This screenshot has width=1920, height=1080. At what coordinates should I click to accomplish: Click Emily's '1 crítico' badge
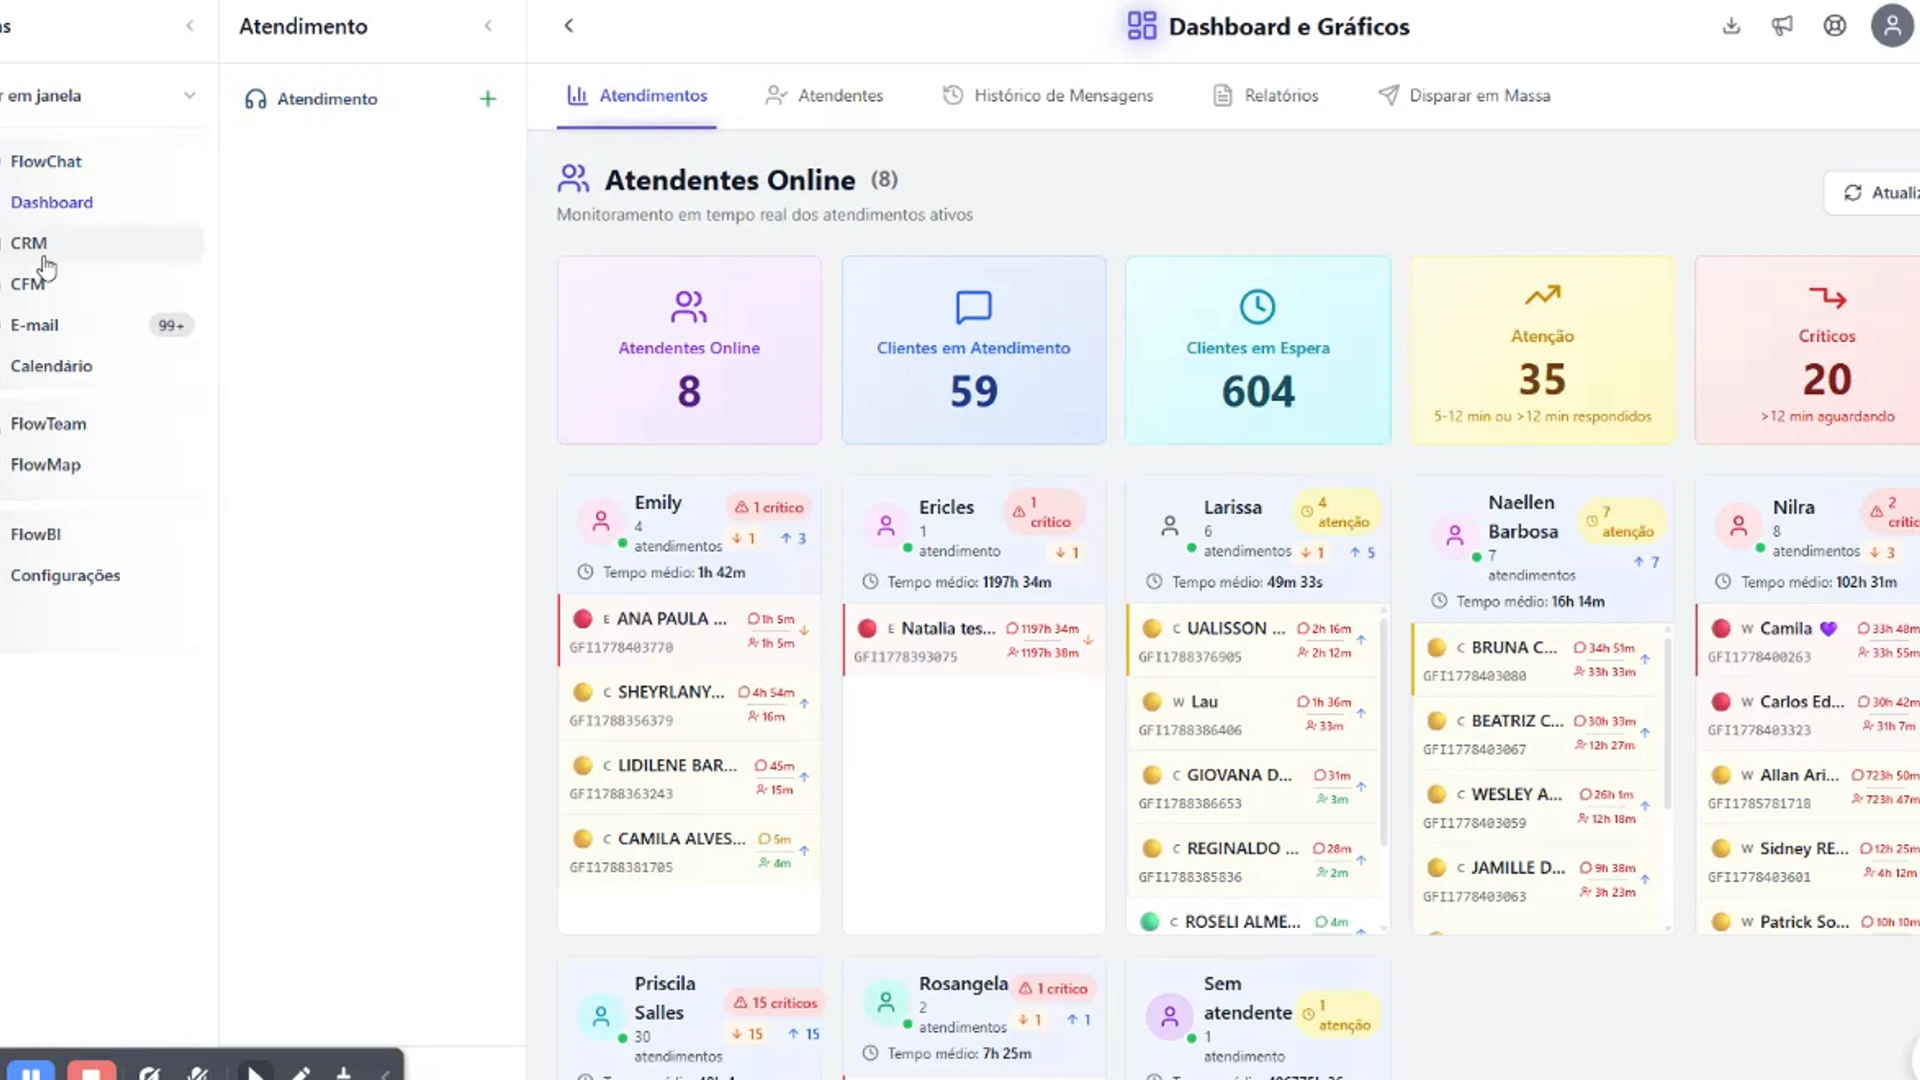769,507
